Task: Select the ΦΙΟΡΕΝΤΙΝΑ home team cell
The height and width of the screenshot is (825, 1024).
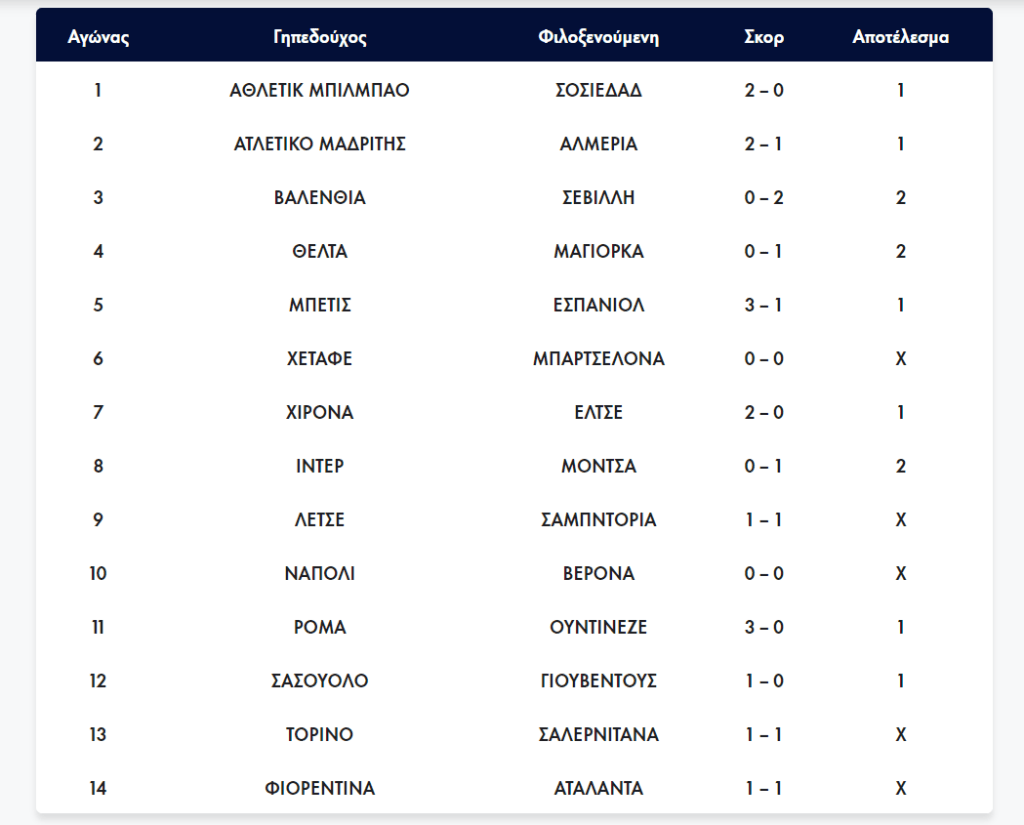Action: tap(320, 789)
